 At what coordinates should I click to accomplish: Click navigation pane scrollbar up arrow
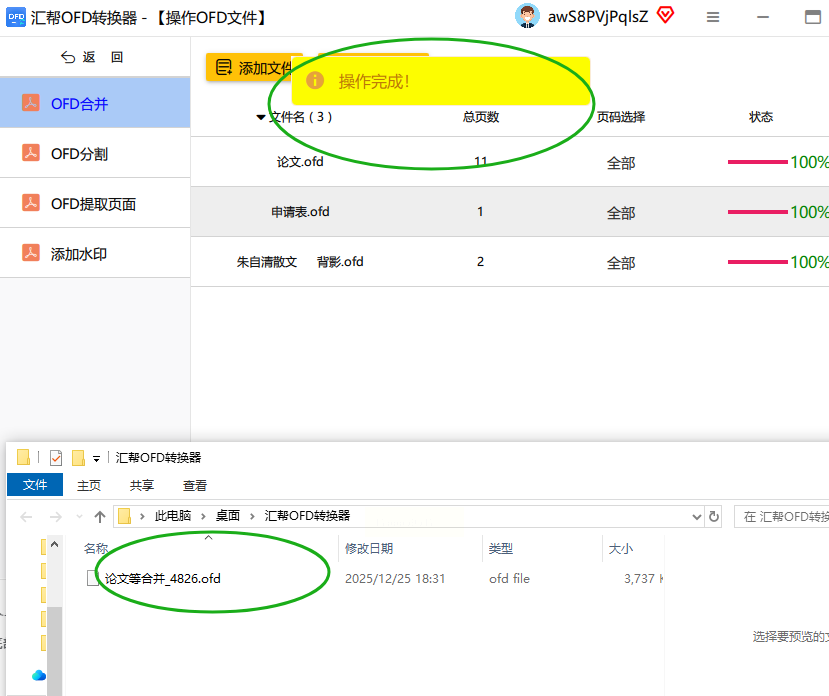(54, 544)
